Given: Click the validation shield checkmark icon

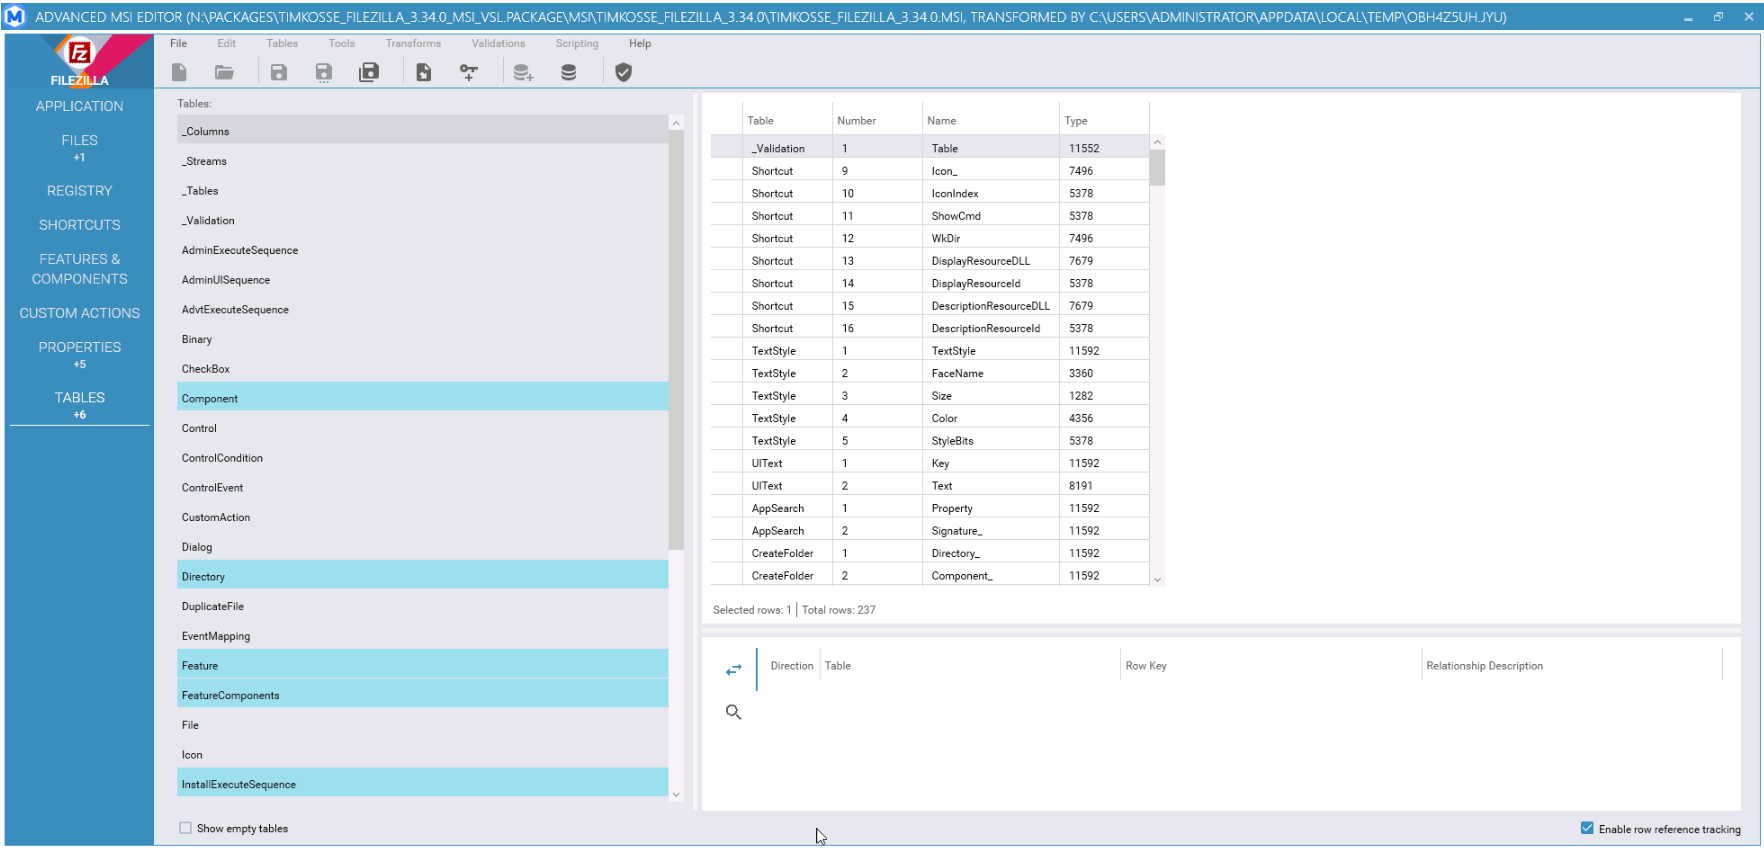Looking at the screenshot, I should click(x=623, y=72).
